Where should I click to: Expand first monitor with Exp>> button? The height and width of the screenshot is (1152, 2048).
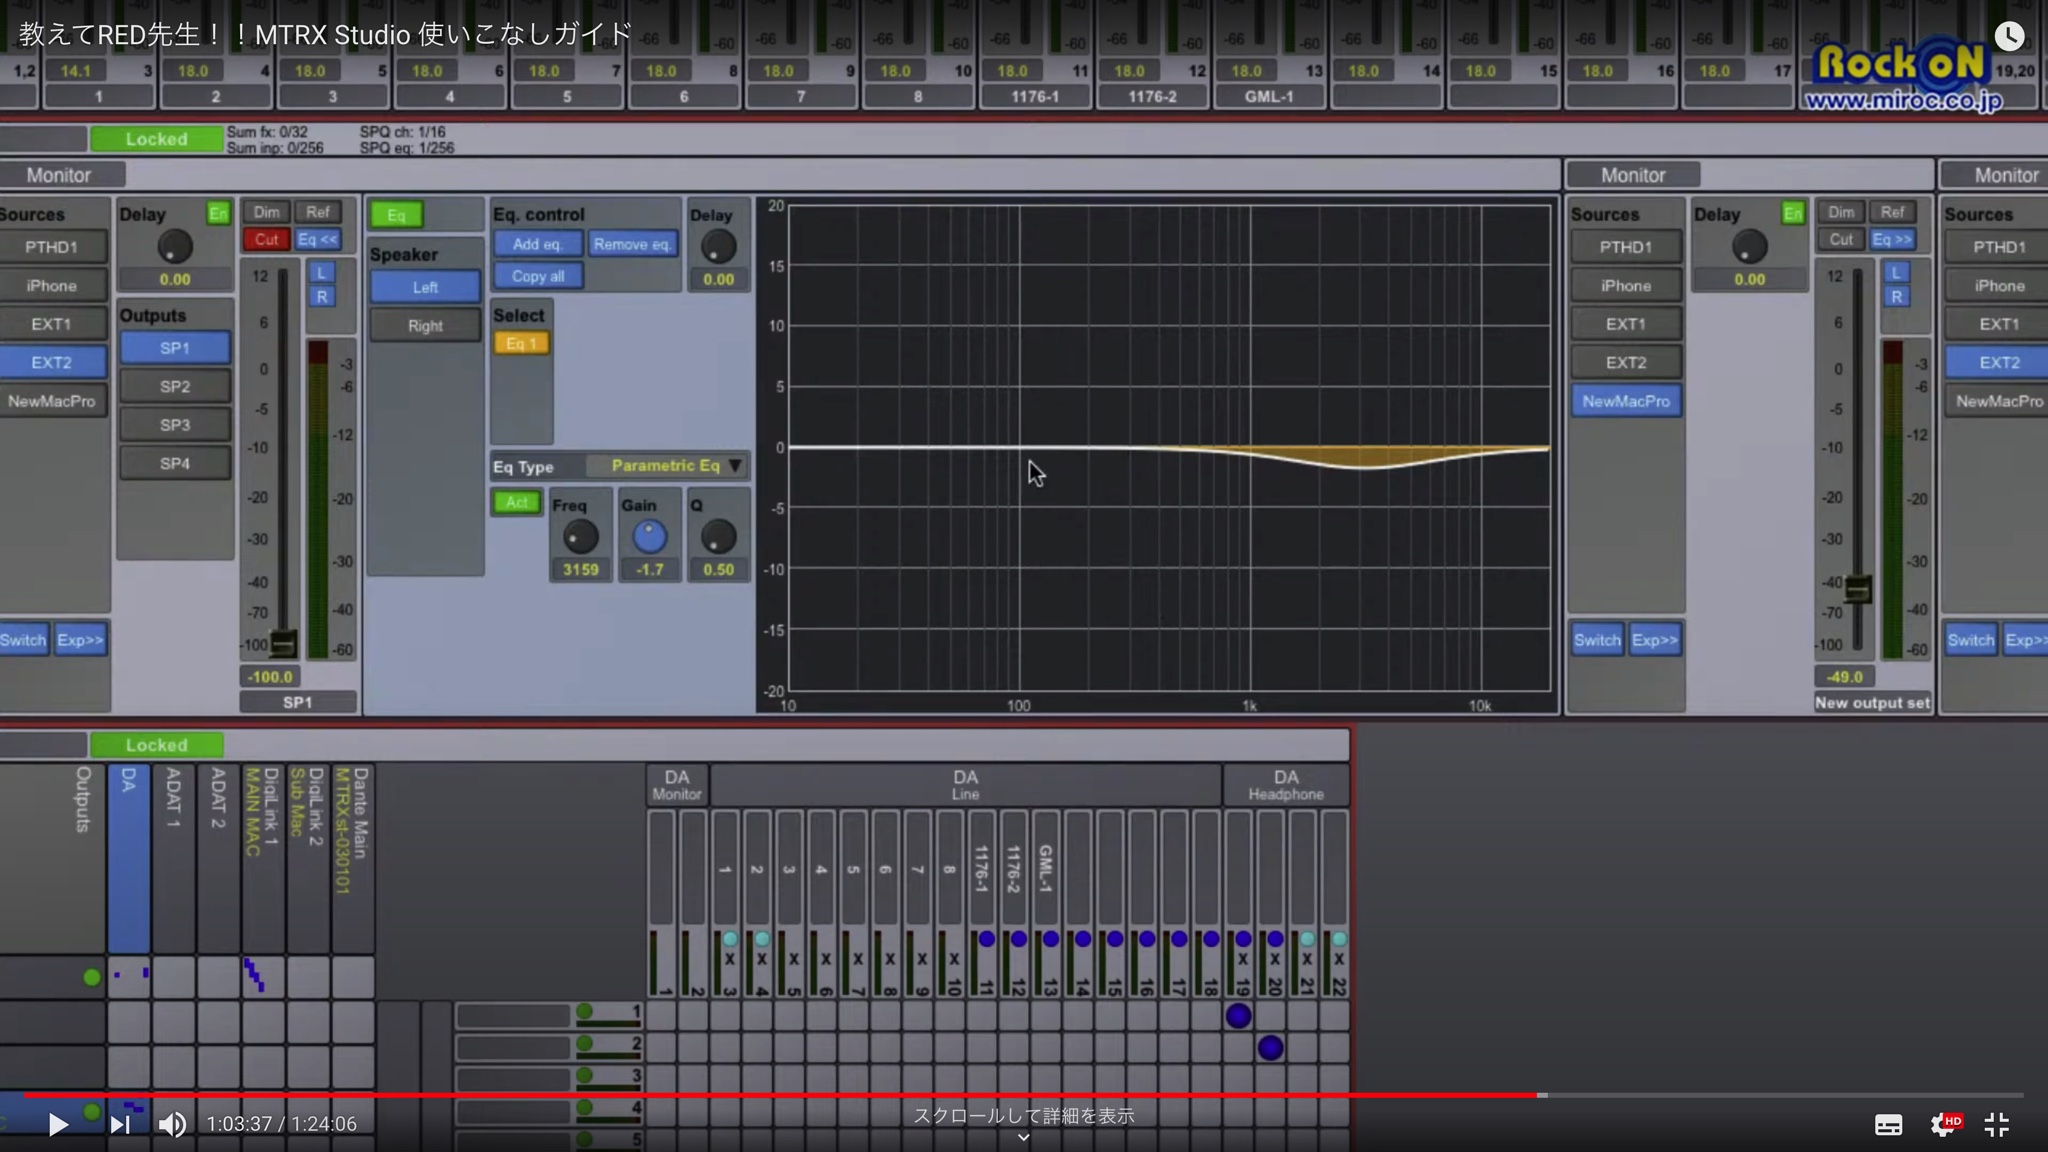pos(80,640)
